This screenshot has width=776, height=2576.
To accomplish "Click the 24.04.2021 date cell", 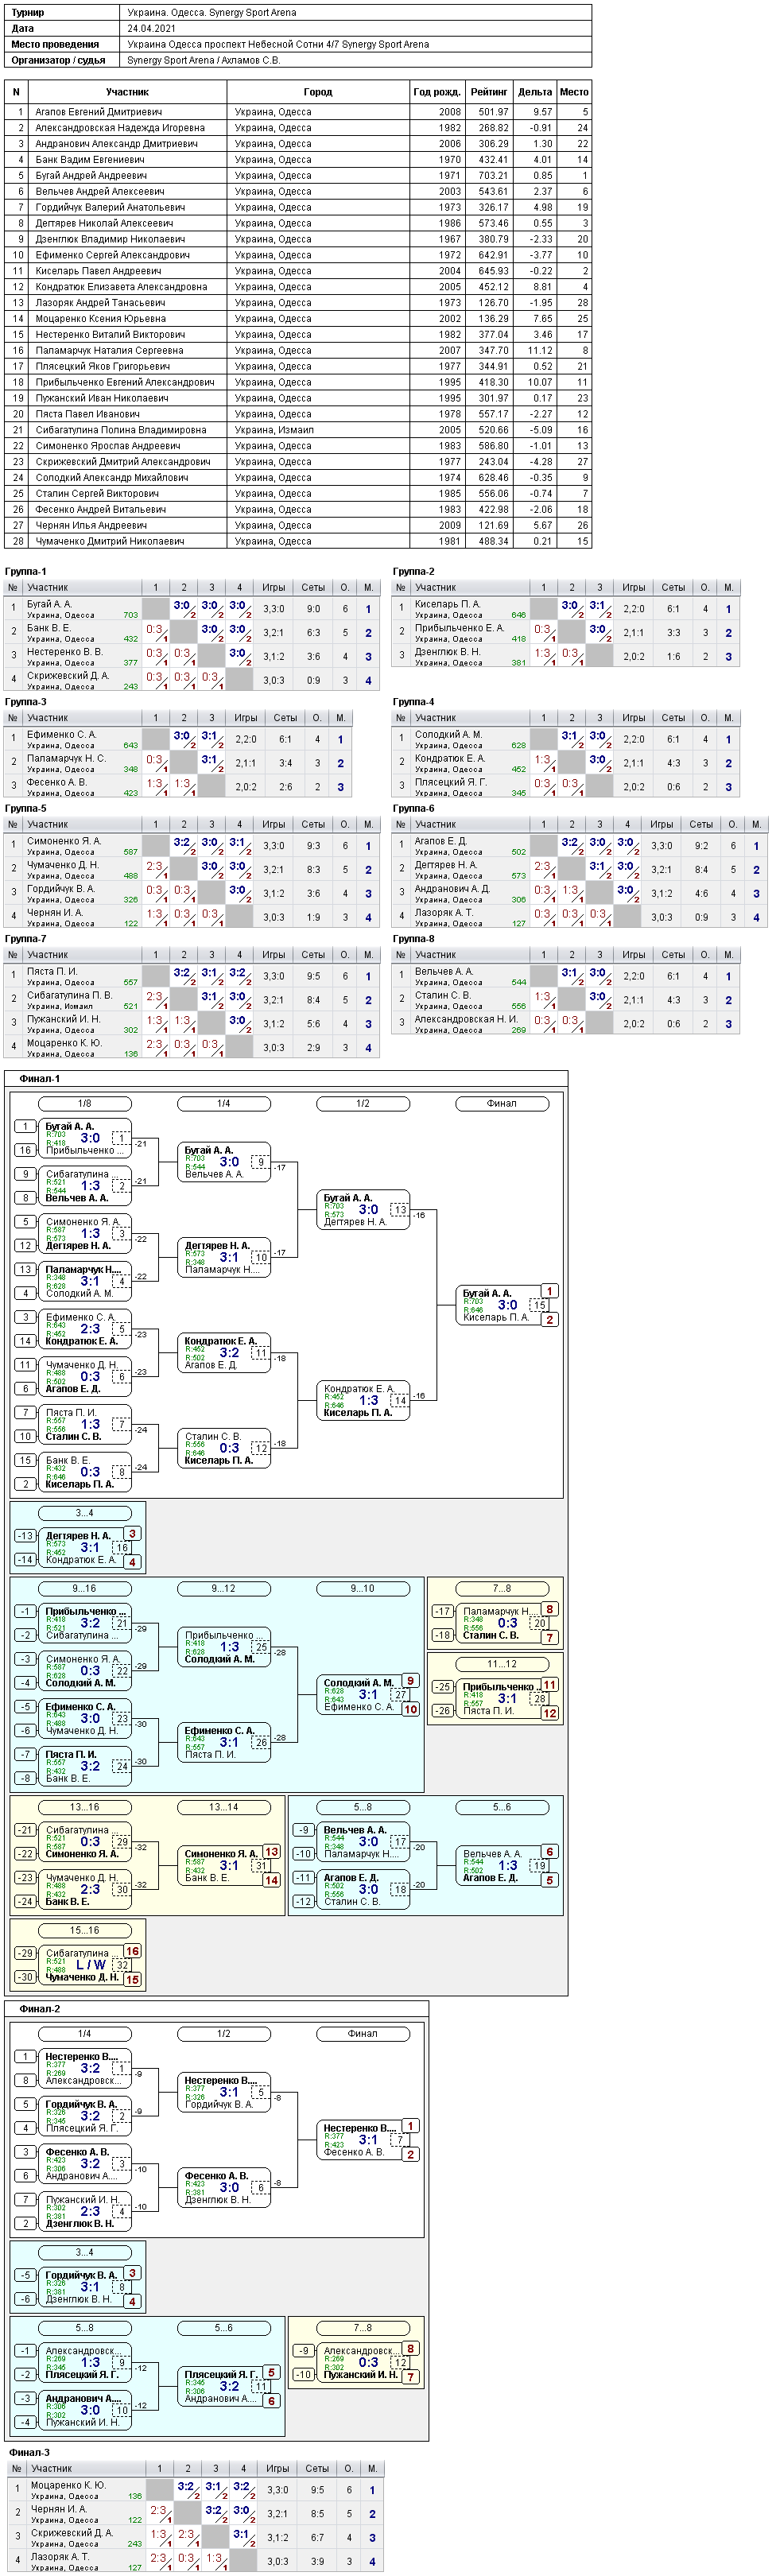I will [x=152, y=28].
